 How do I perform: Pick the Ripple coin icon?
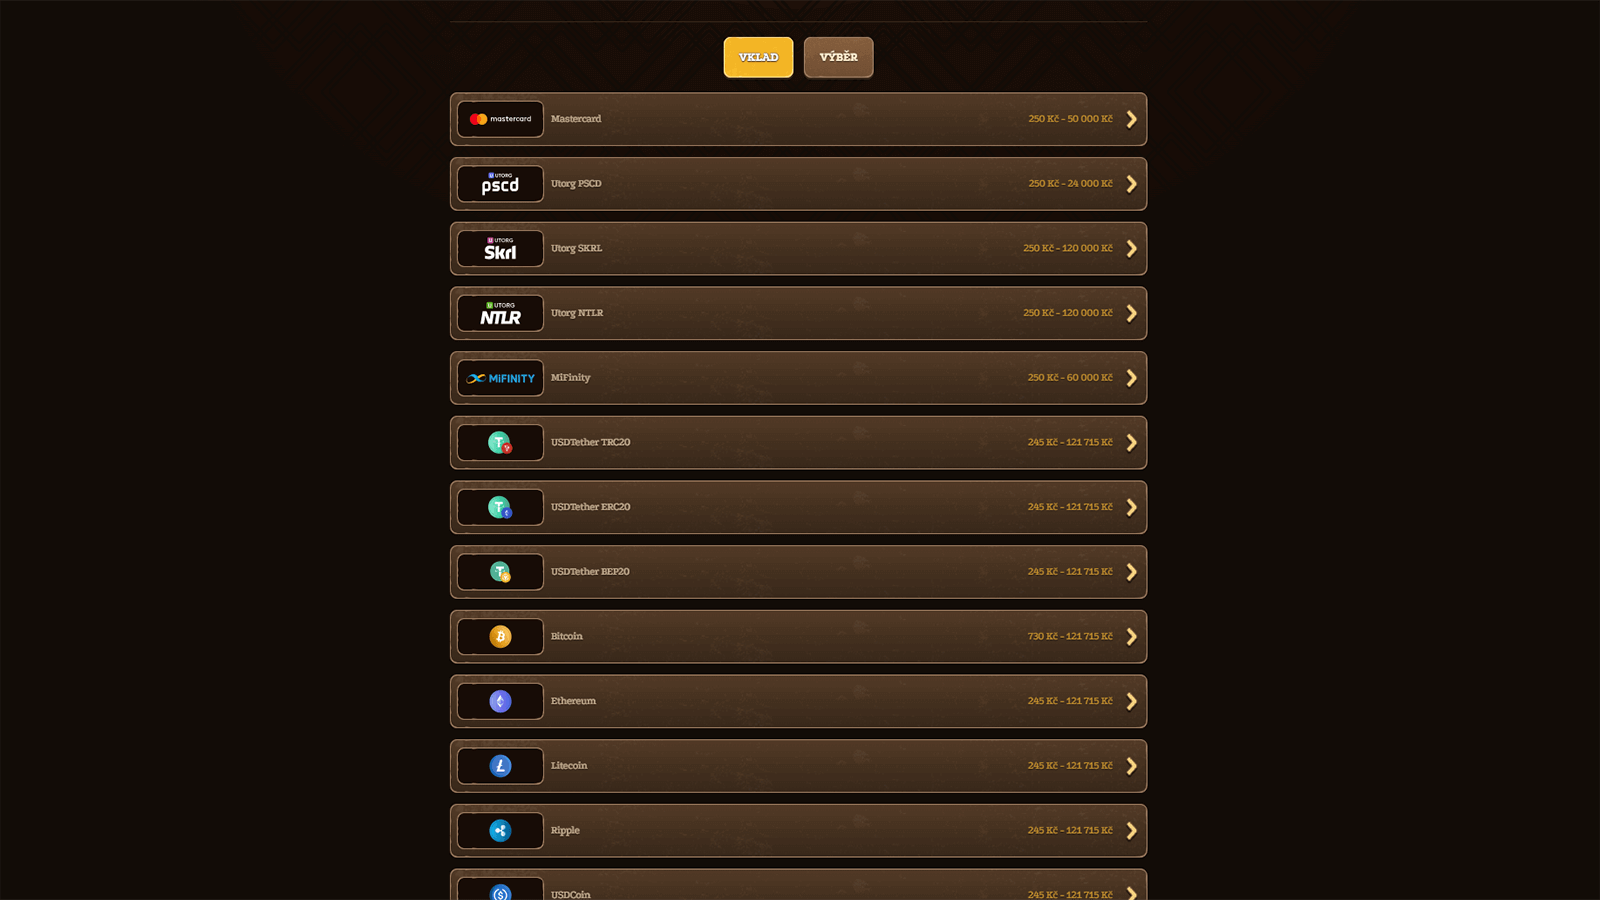click(x=500, y=830)
